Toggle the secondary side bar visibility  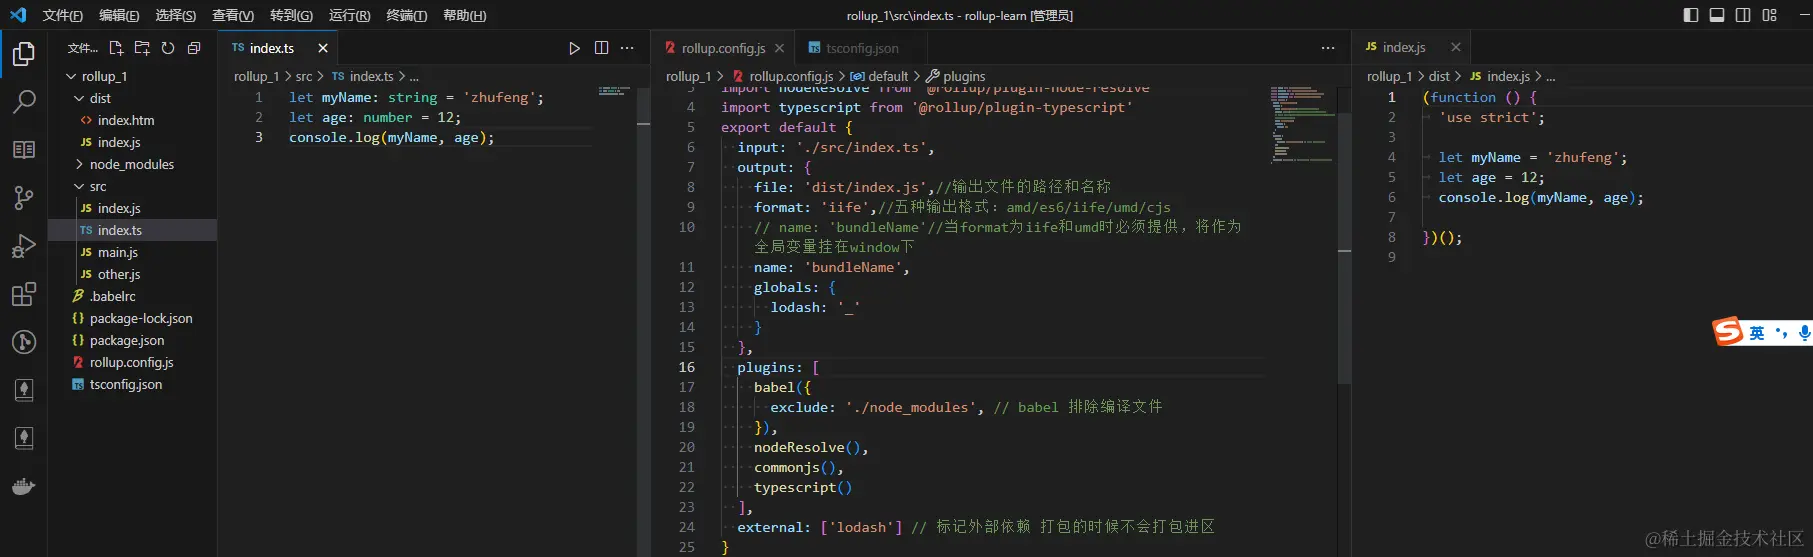[x=1743, y=15]
